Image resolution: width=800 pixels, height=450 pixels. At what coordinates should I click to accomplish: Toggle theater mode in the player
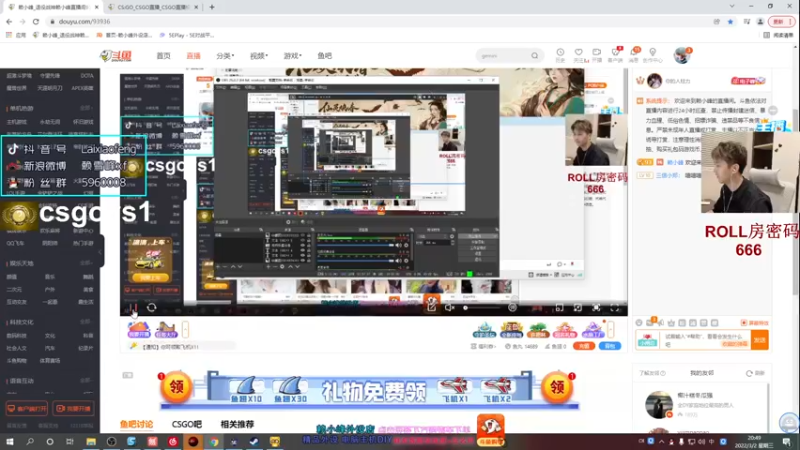[x=578, y=308]
